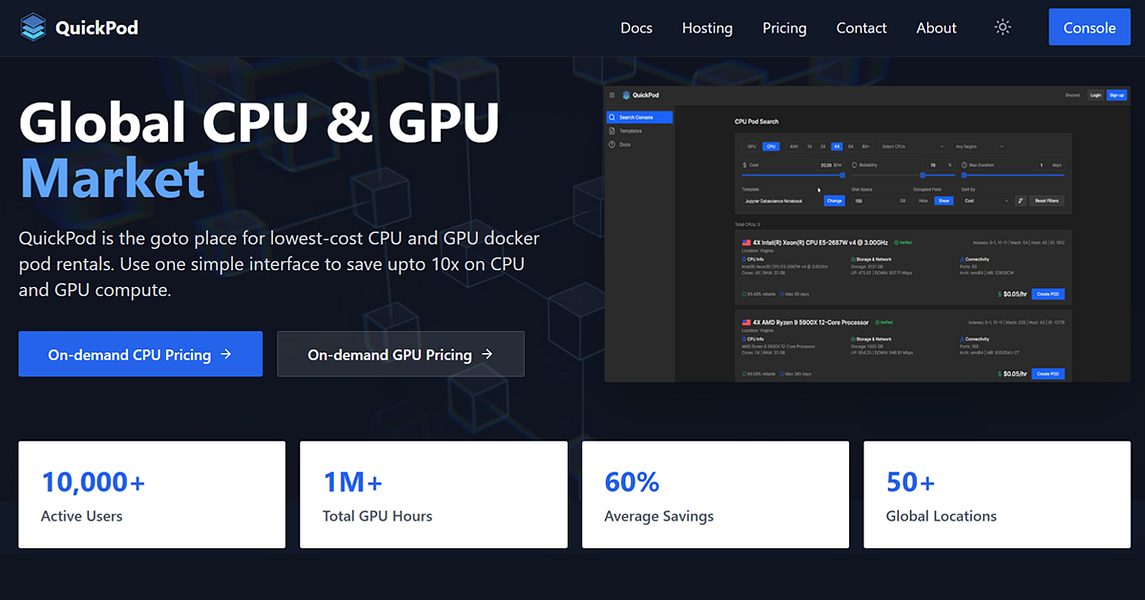The image size is (1145, 600).
Task: Click Reset Filters in the console preview
Action: pos(1047,201)
